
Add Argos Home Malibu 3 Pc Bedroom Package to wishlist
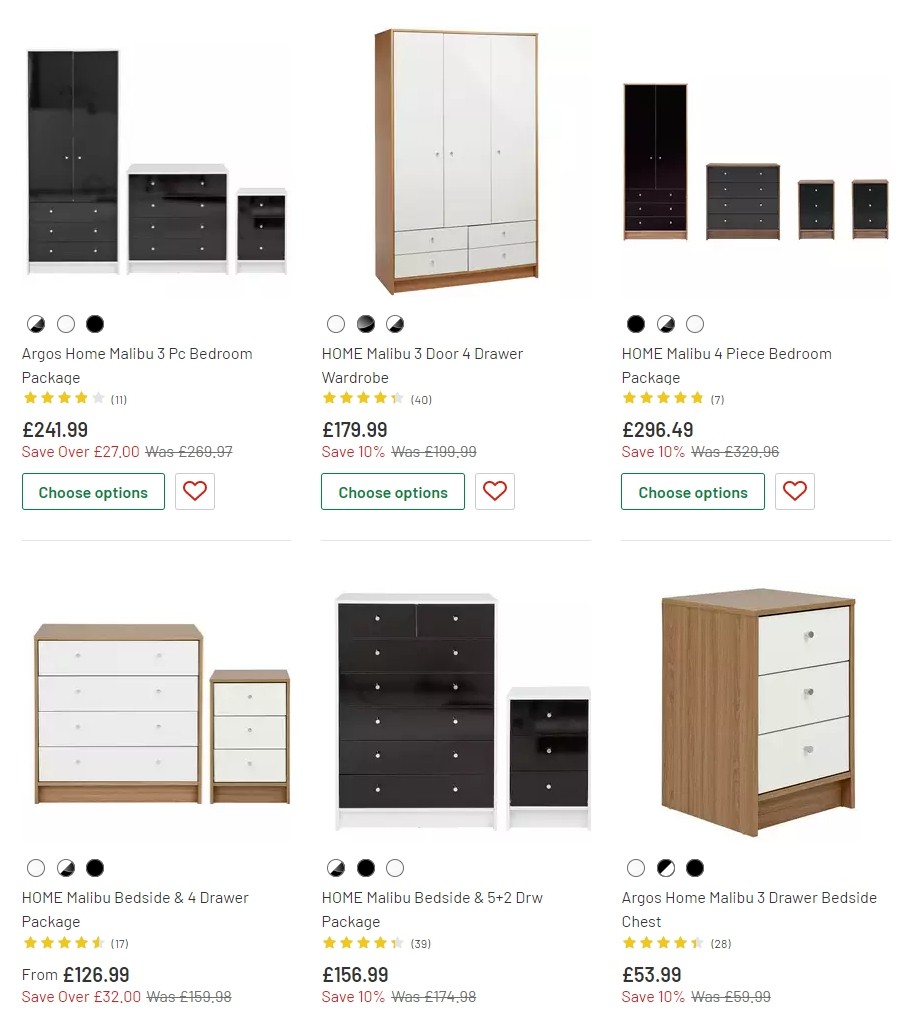click(195, 491)
